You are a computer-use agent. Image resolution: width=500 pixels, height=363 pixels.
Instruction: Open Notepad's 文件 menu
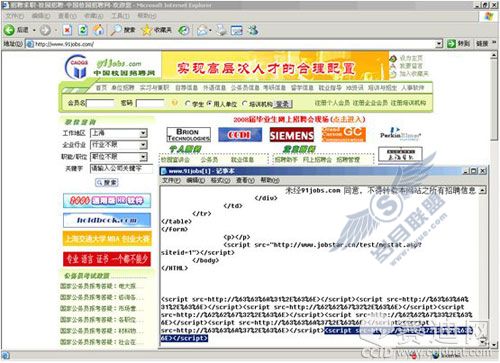pyautogui.click(x=171, y=180)
